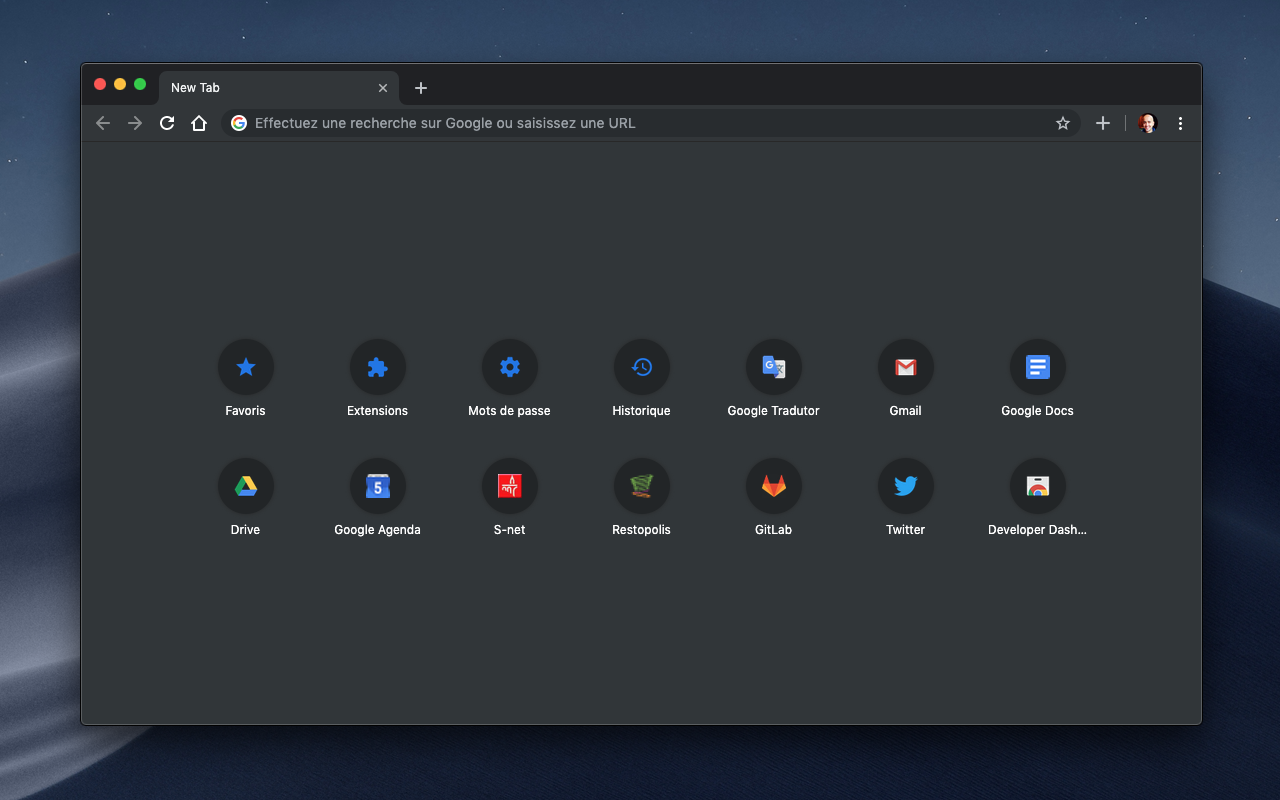Viewport: 1280px width, 800px height.
Task: Open the Gmail envelope shortcut
Action: 905,367
